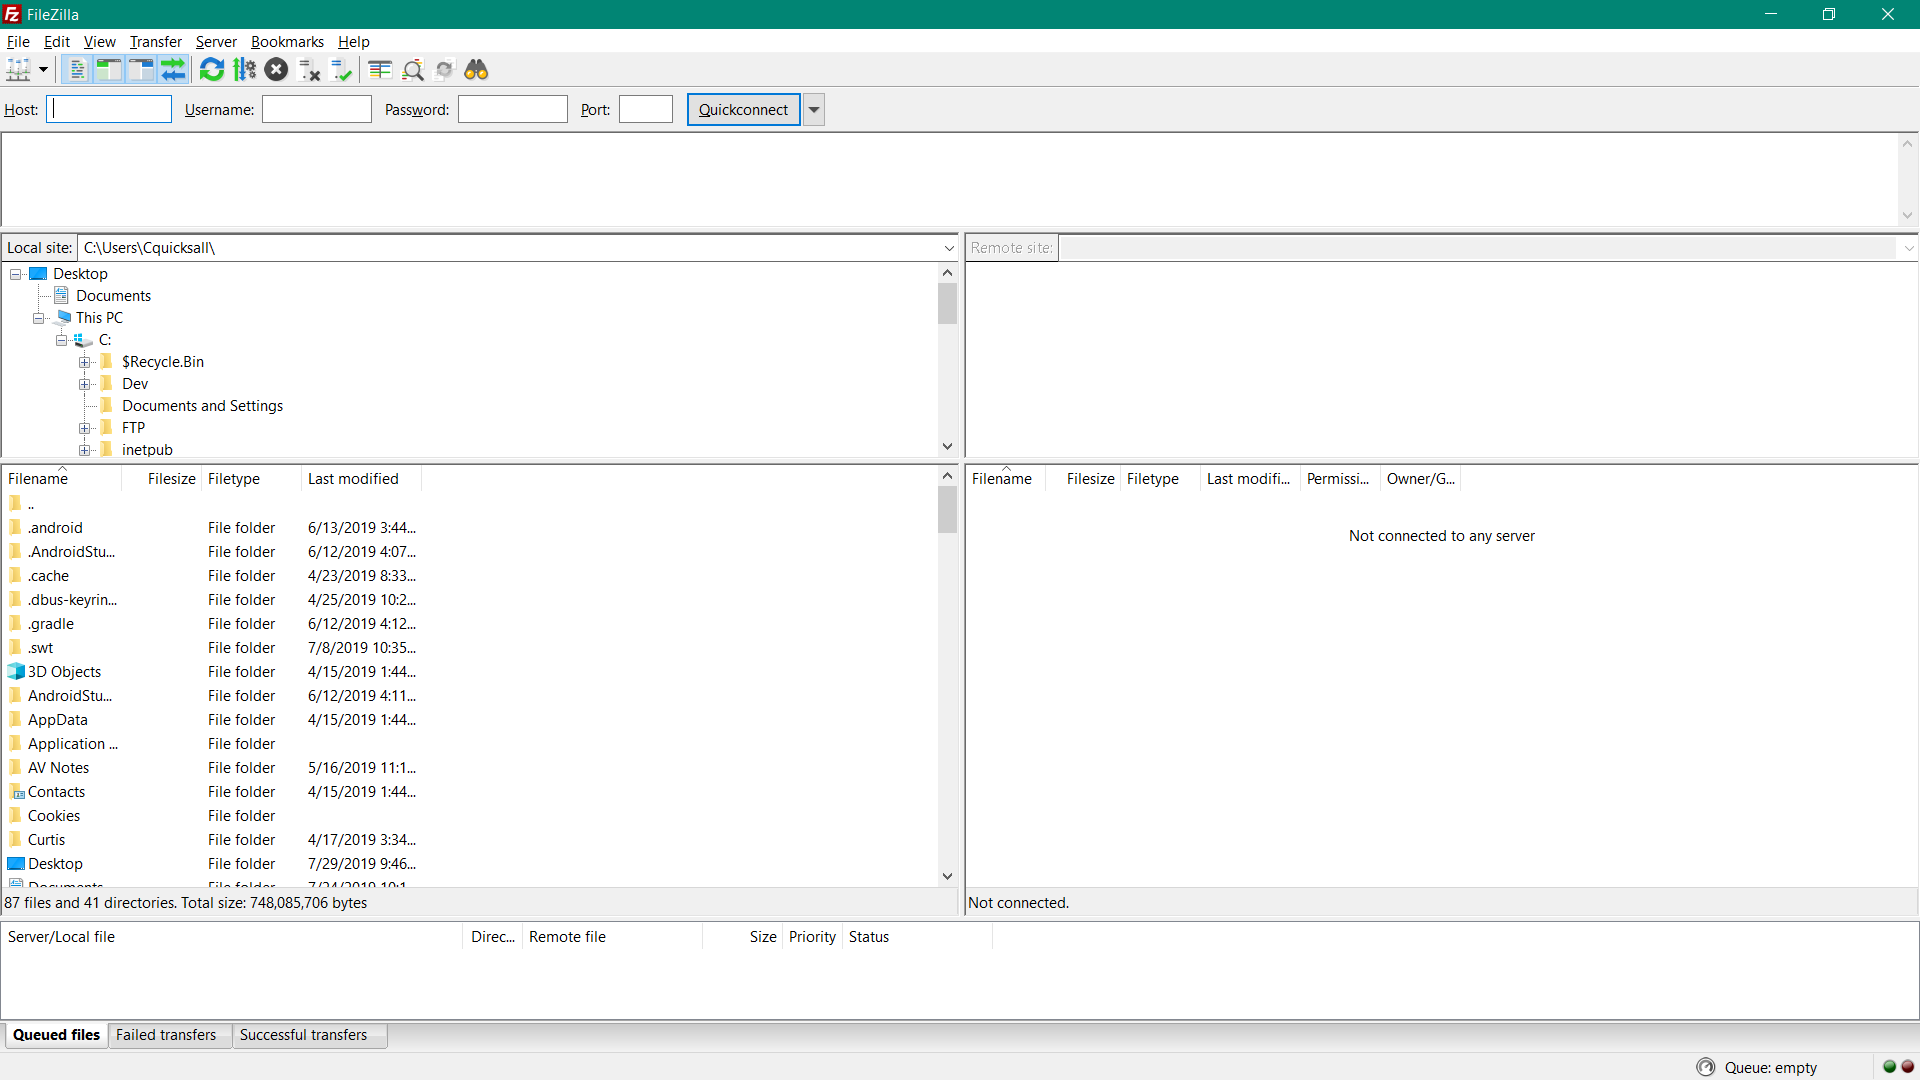Select Documents in the local tree
The height and width of the screenshot is (1080, 1920).
[113, 296]
